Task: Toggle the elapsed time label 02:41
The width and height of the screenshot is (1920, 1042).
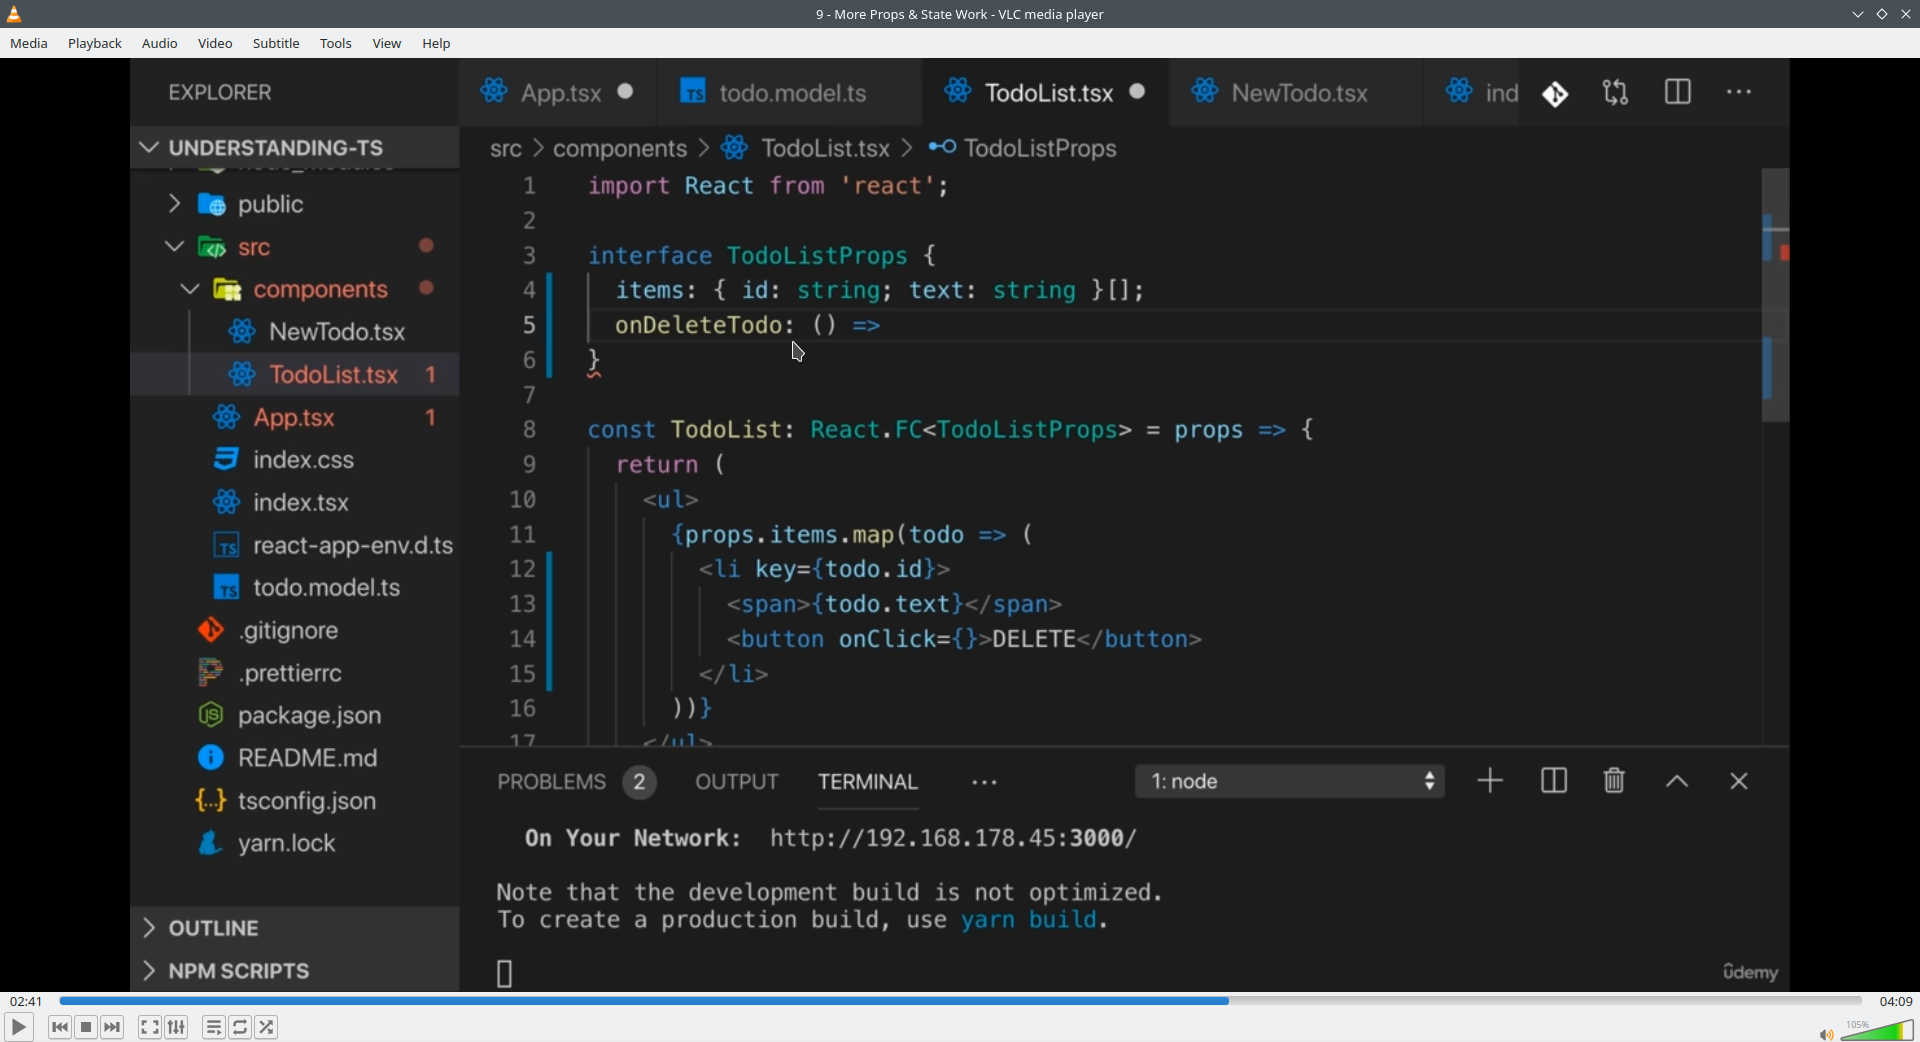Action: tap(26, 1001)
